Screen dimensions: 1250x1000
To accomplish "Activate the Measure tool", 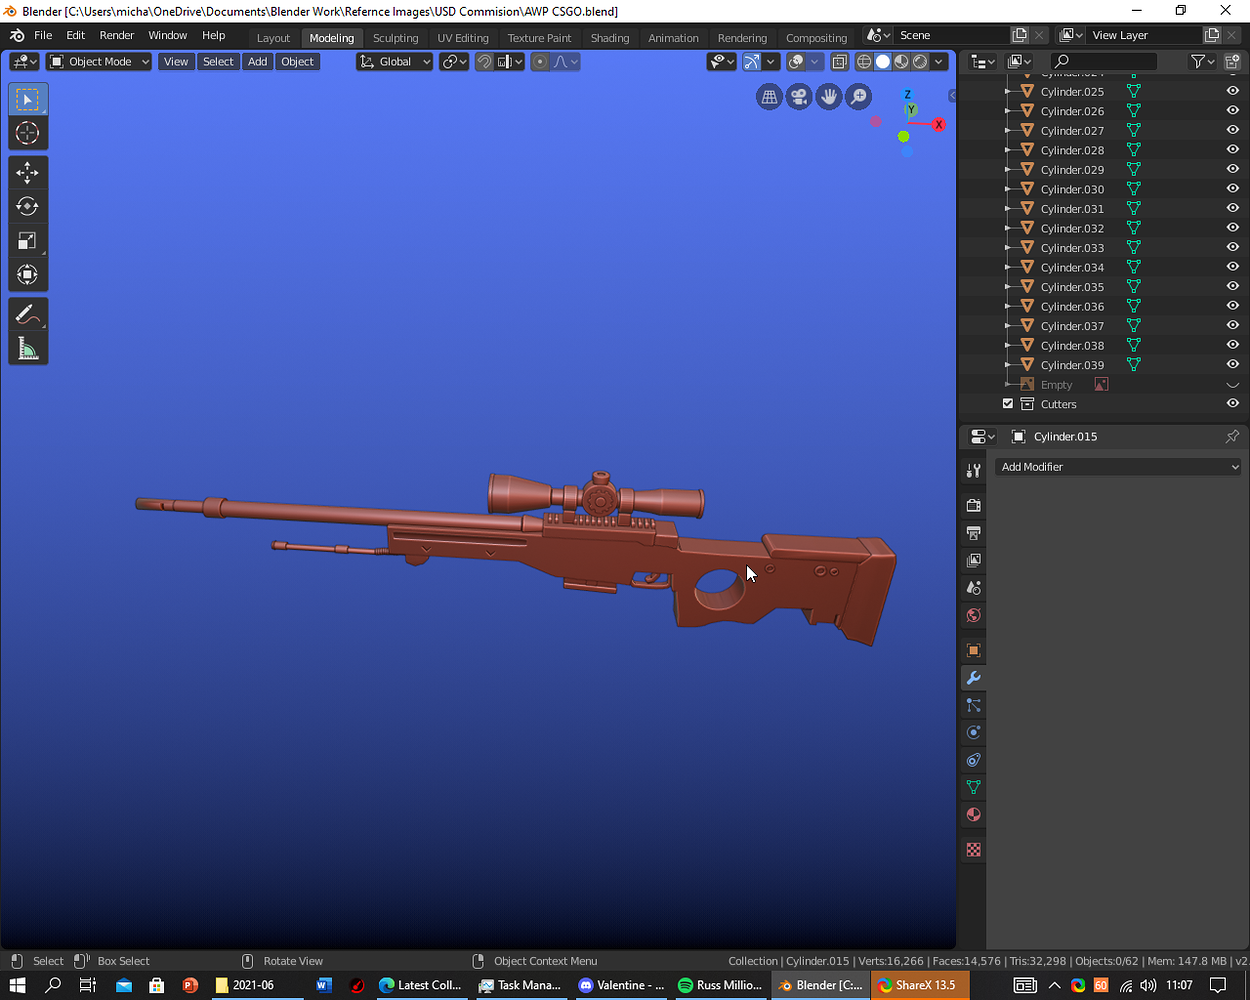I will (28, 348).
